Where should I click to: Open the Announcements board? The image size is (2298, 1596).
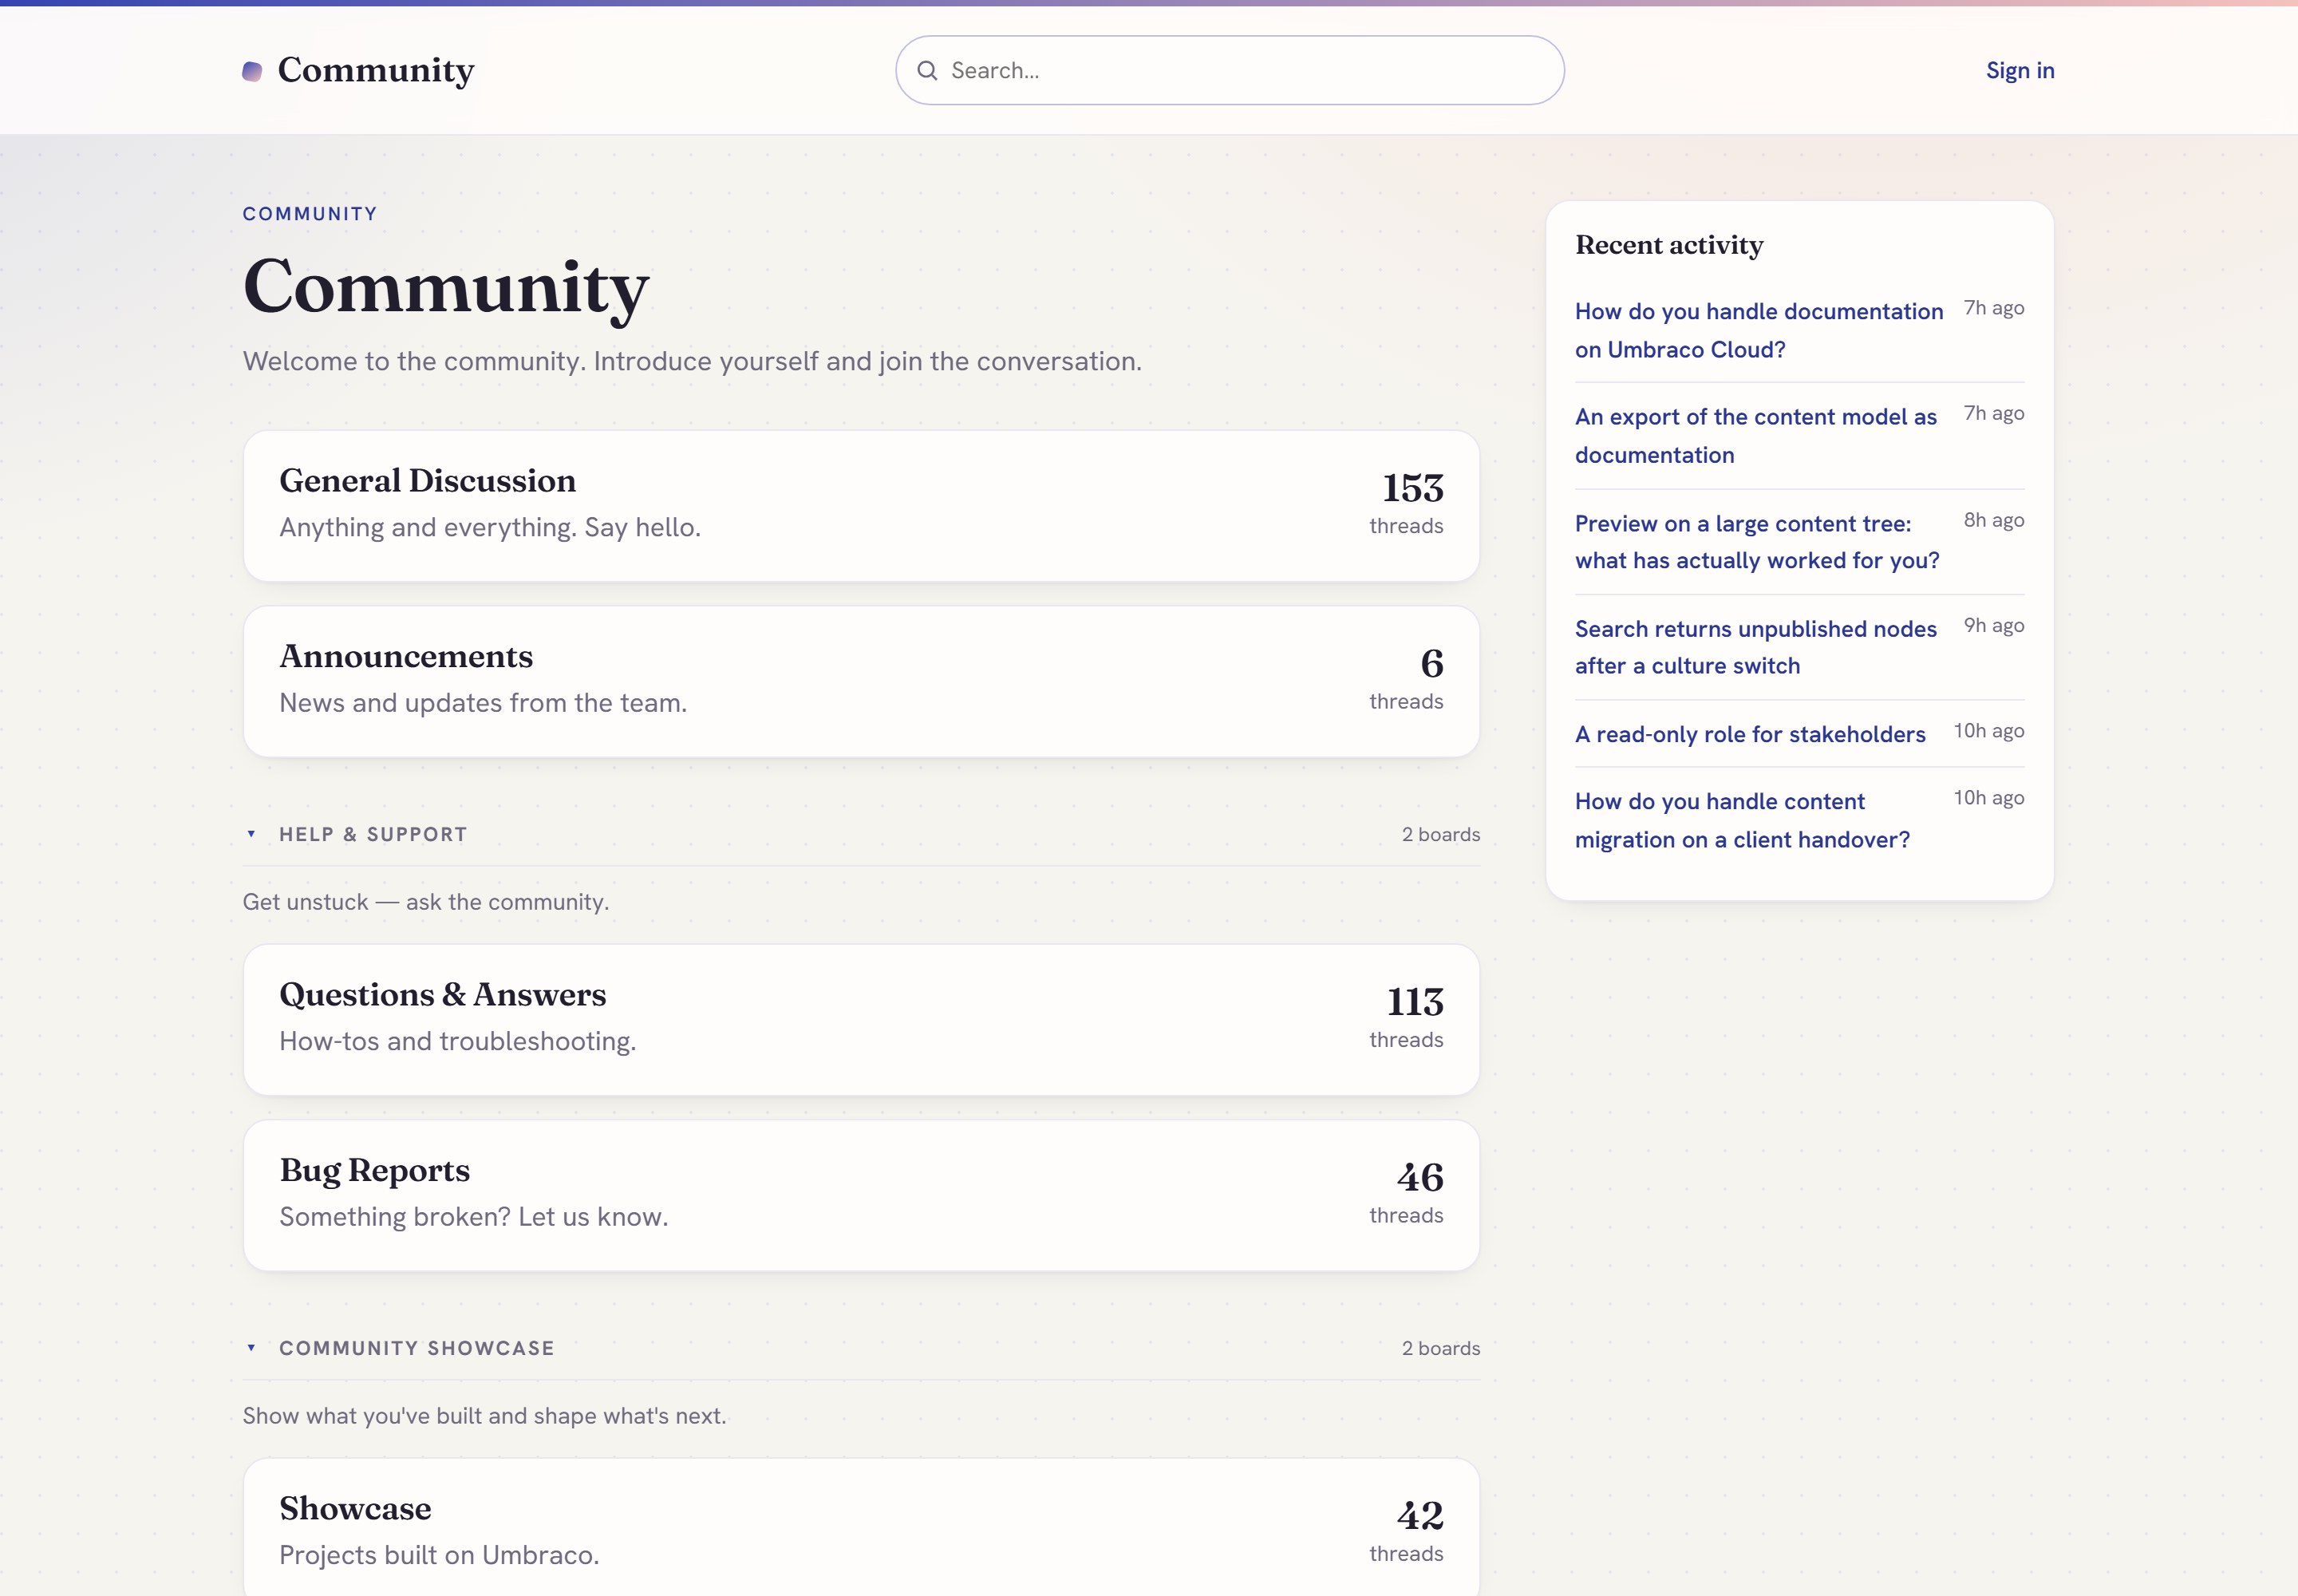(x=861, y=681)
